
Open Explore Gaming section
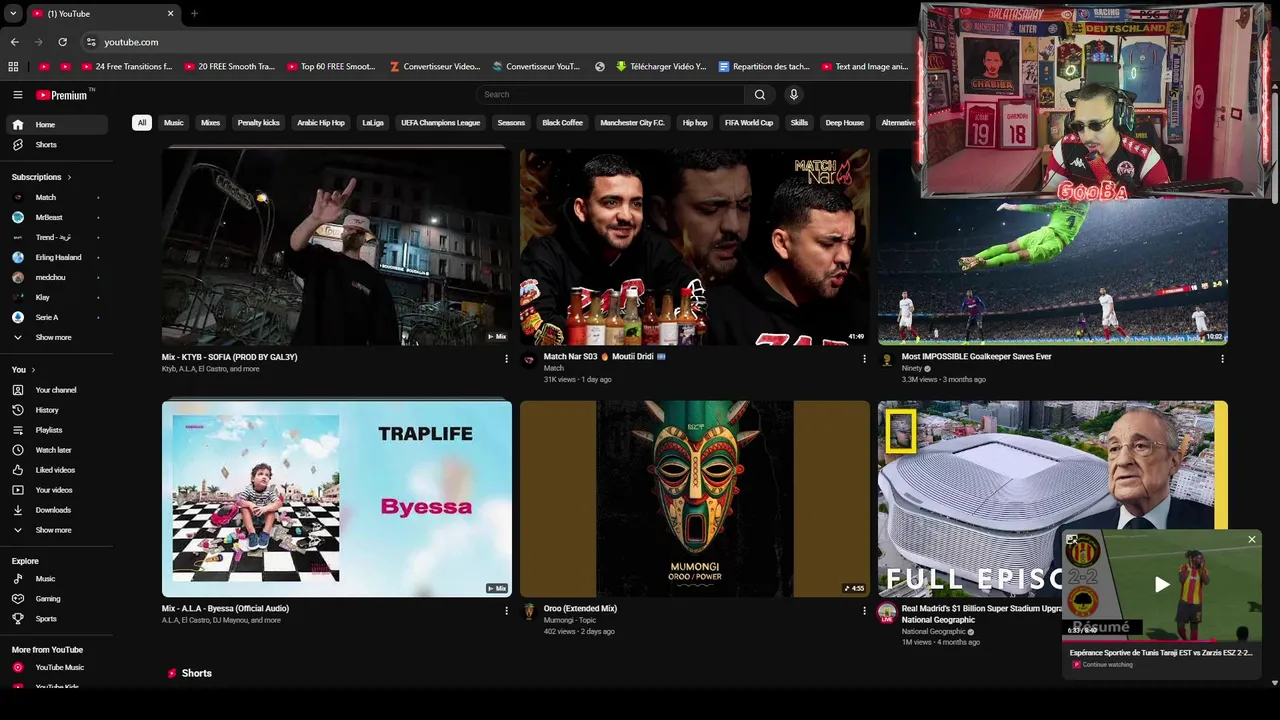click(58, 599)
